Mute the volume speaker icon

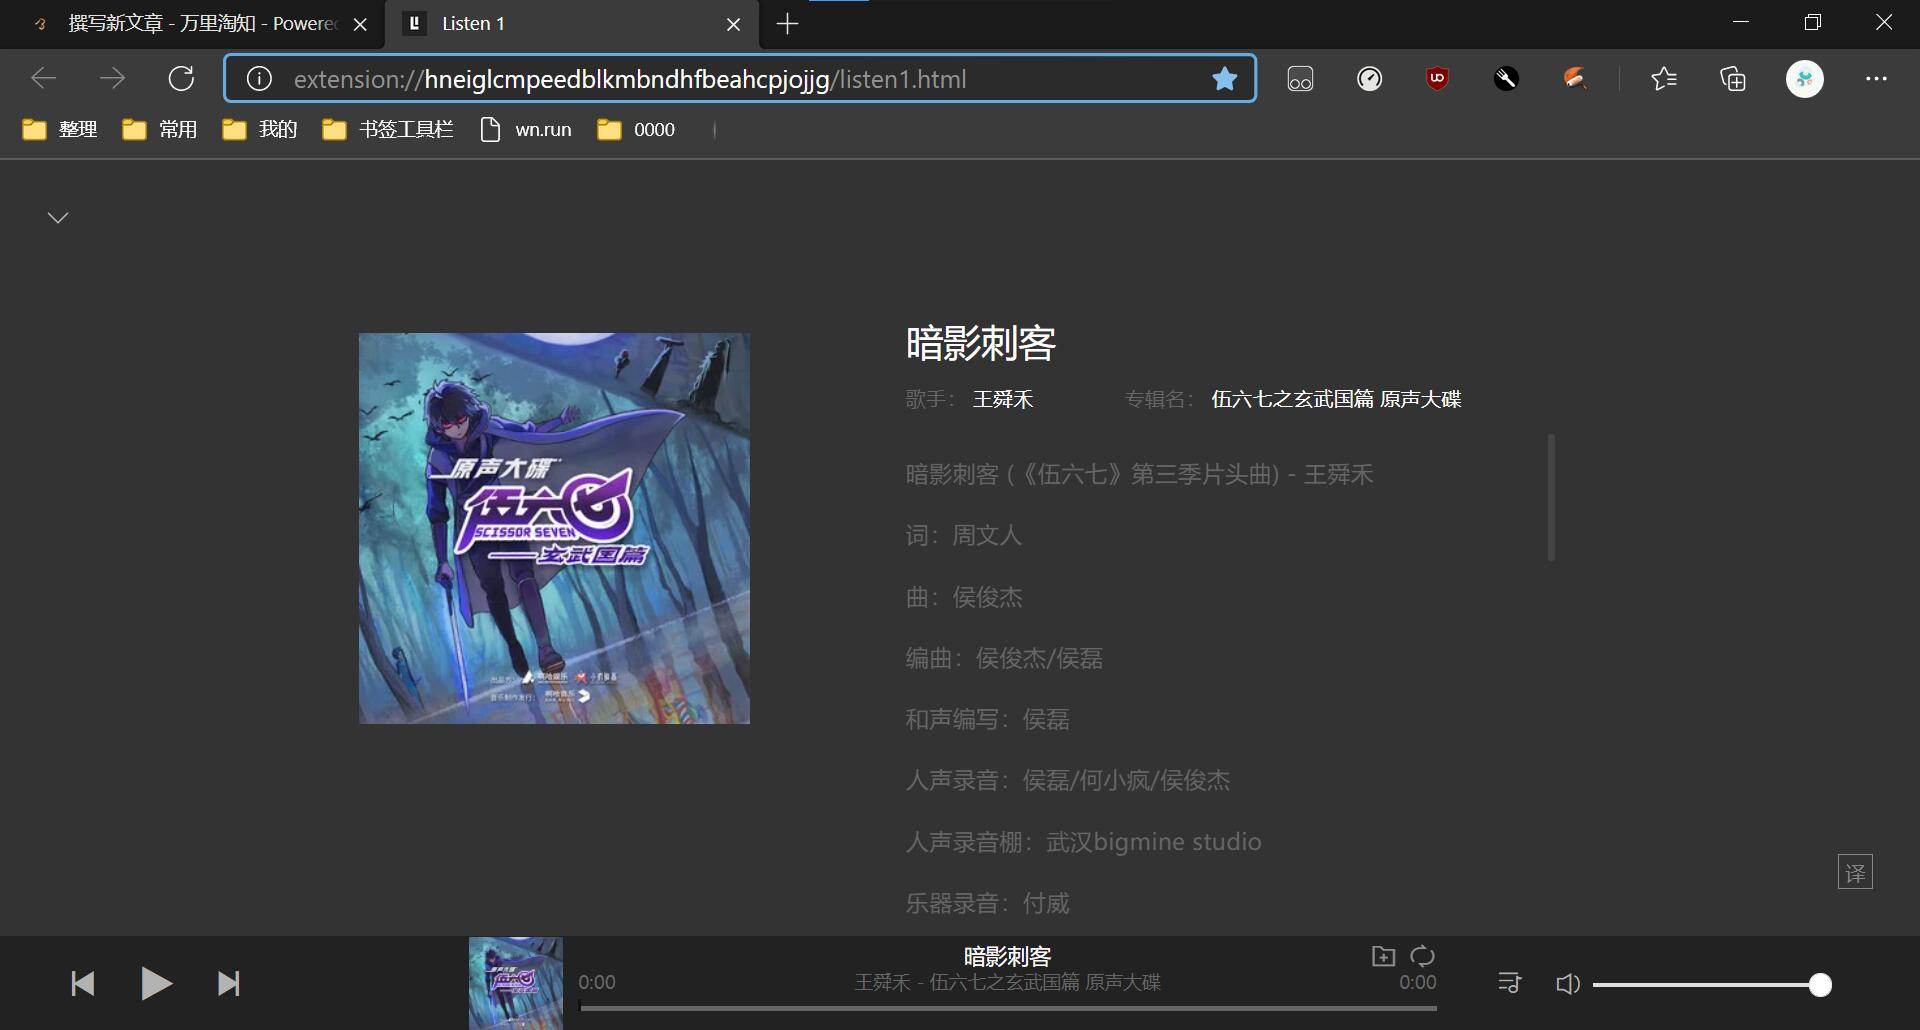click(1568, 984)
